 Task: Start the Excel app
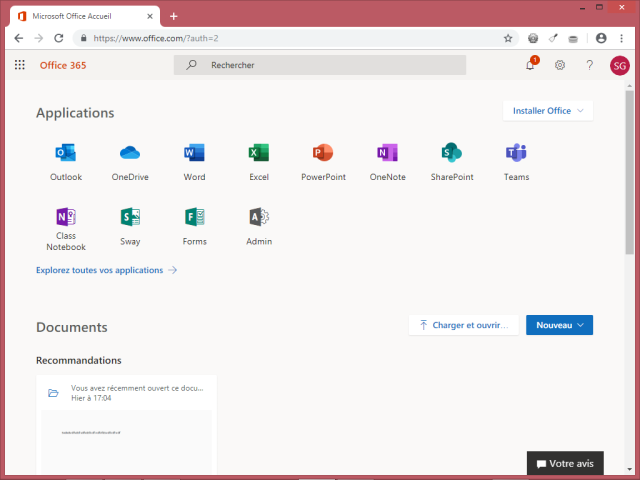259,153
